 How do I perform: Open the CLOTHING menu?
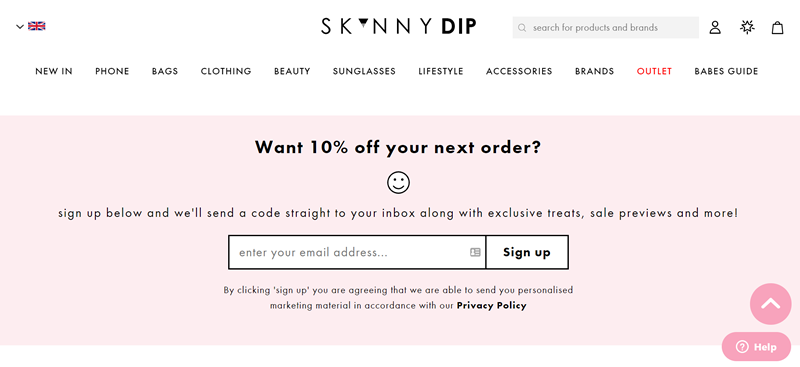coord(226,71)
